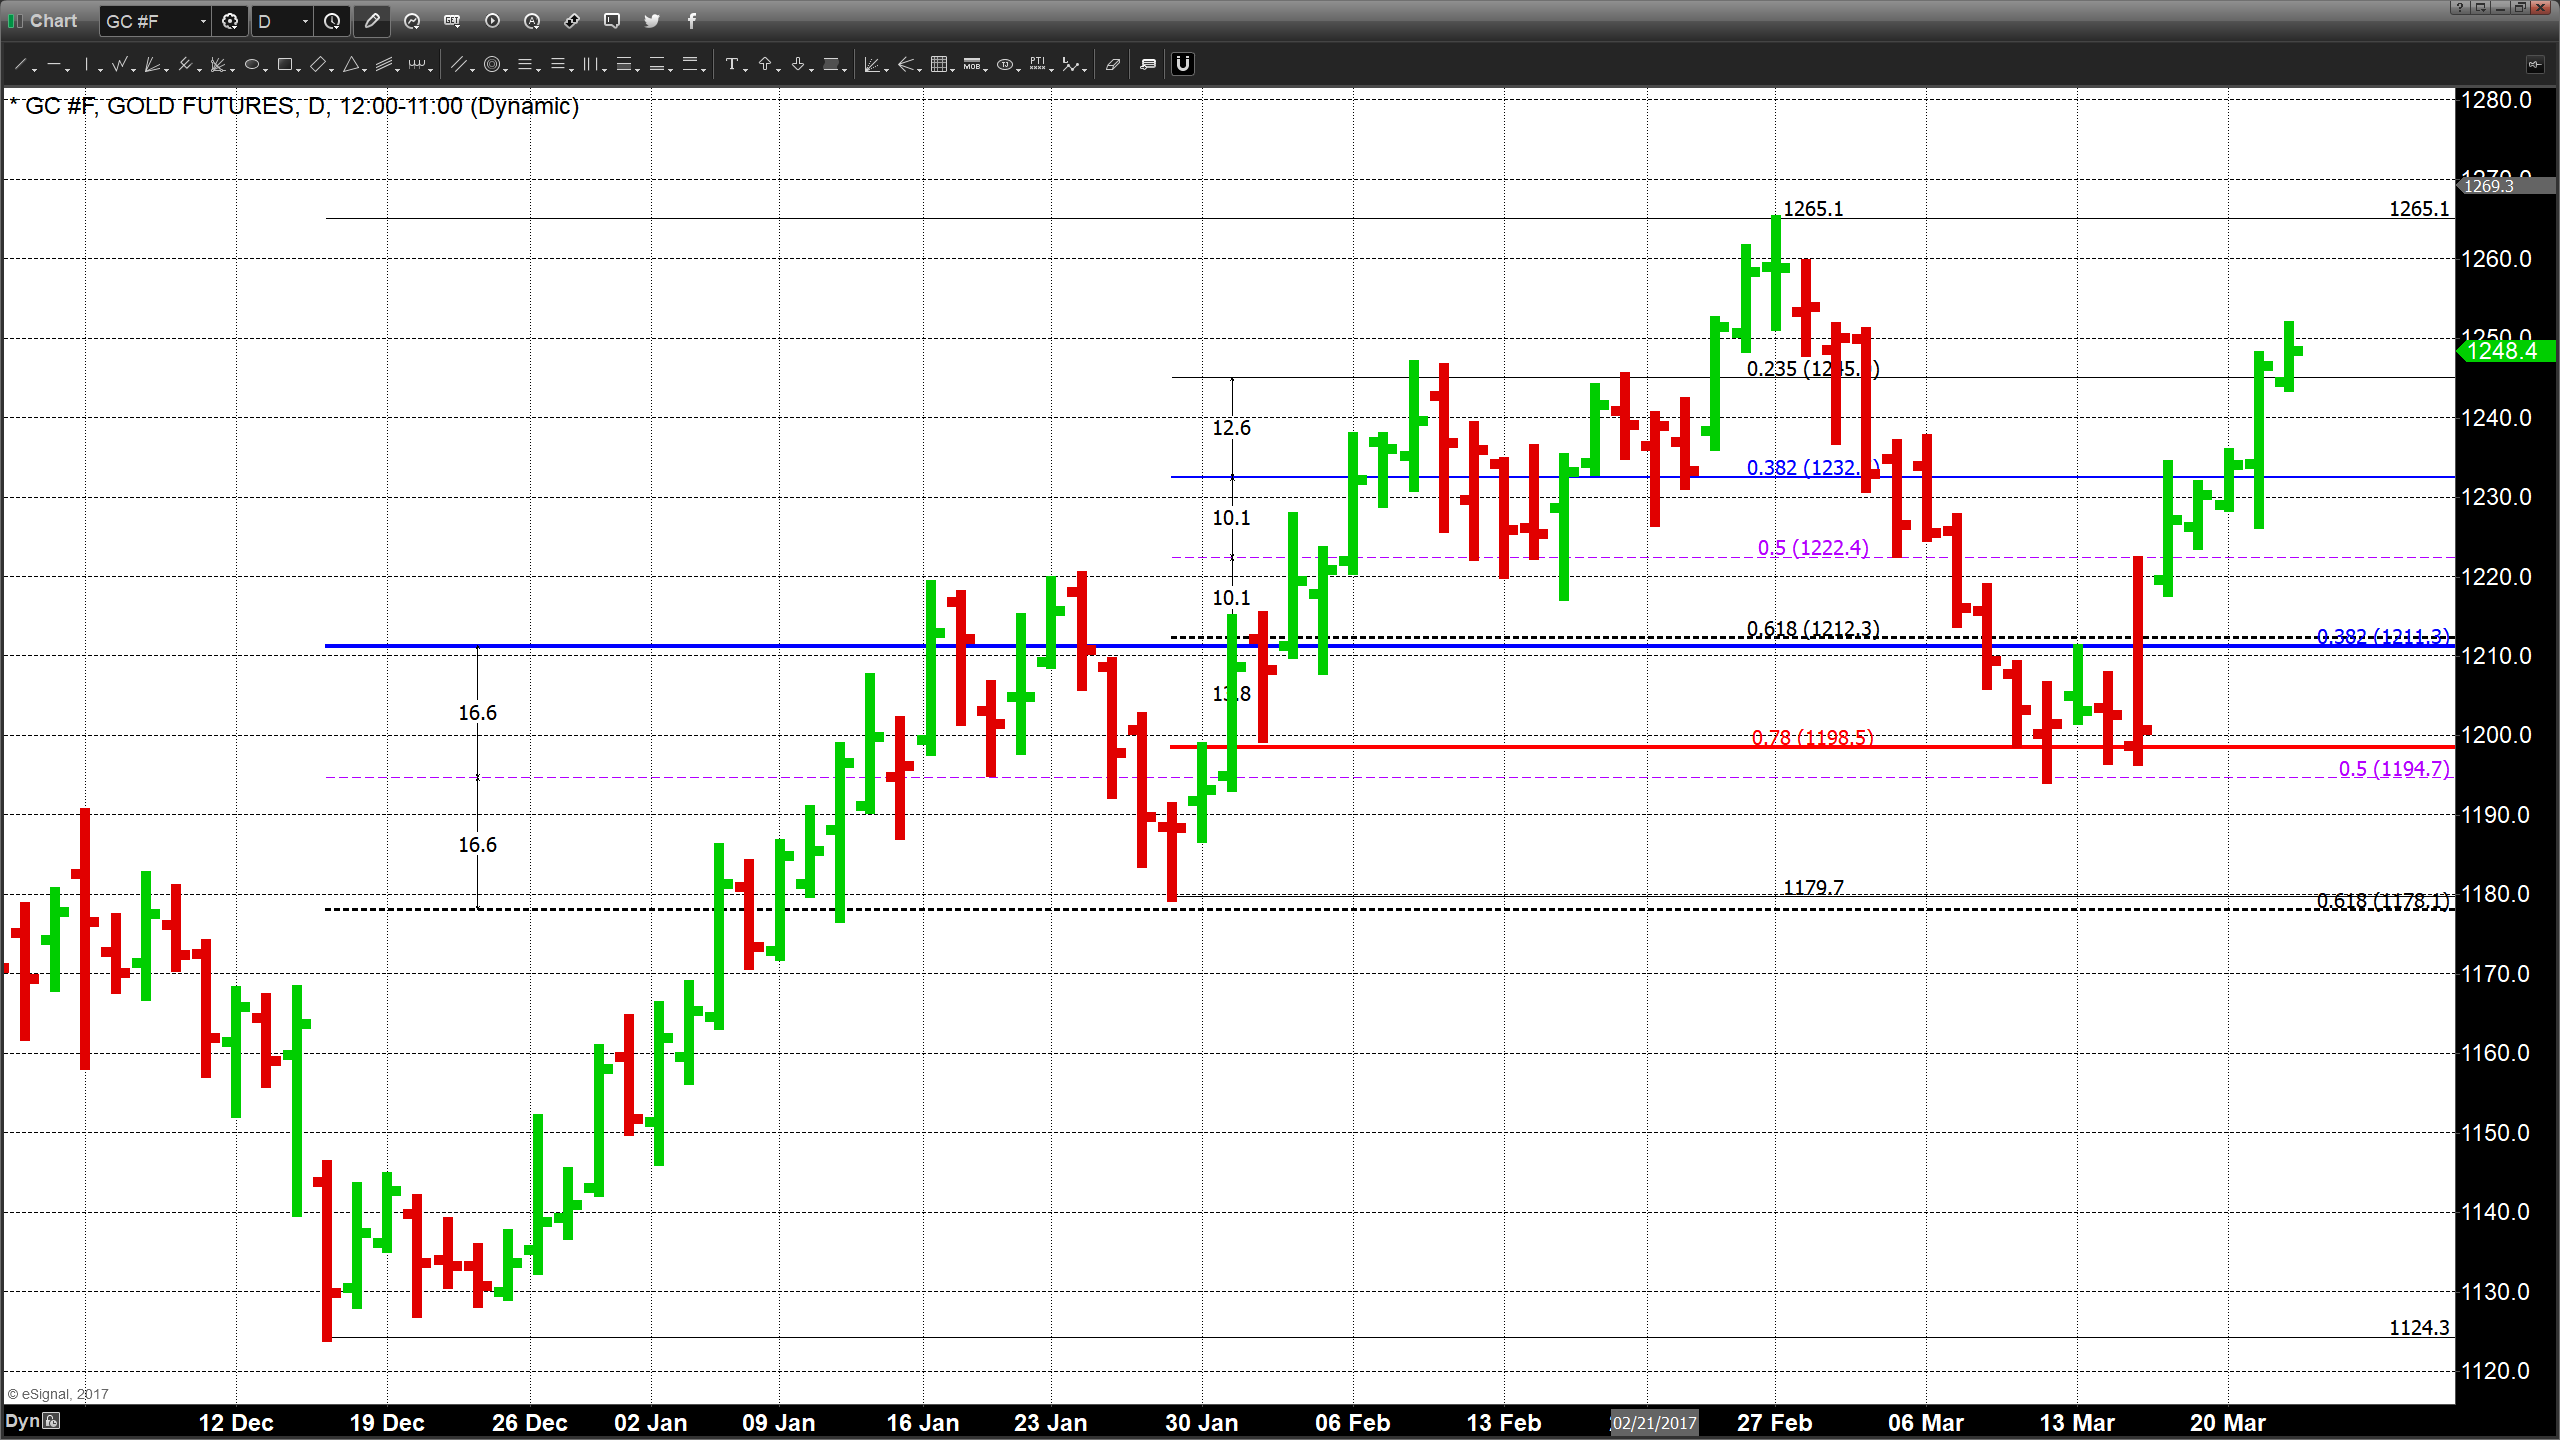Viewport: 2560px width, 1440px height.
Task: Select the MOB tool
Action: click(972, 65)
